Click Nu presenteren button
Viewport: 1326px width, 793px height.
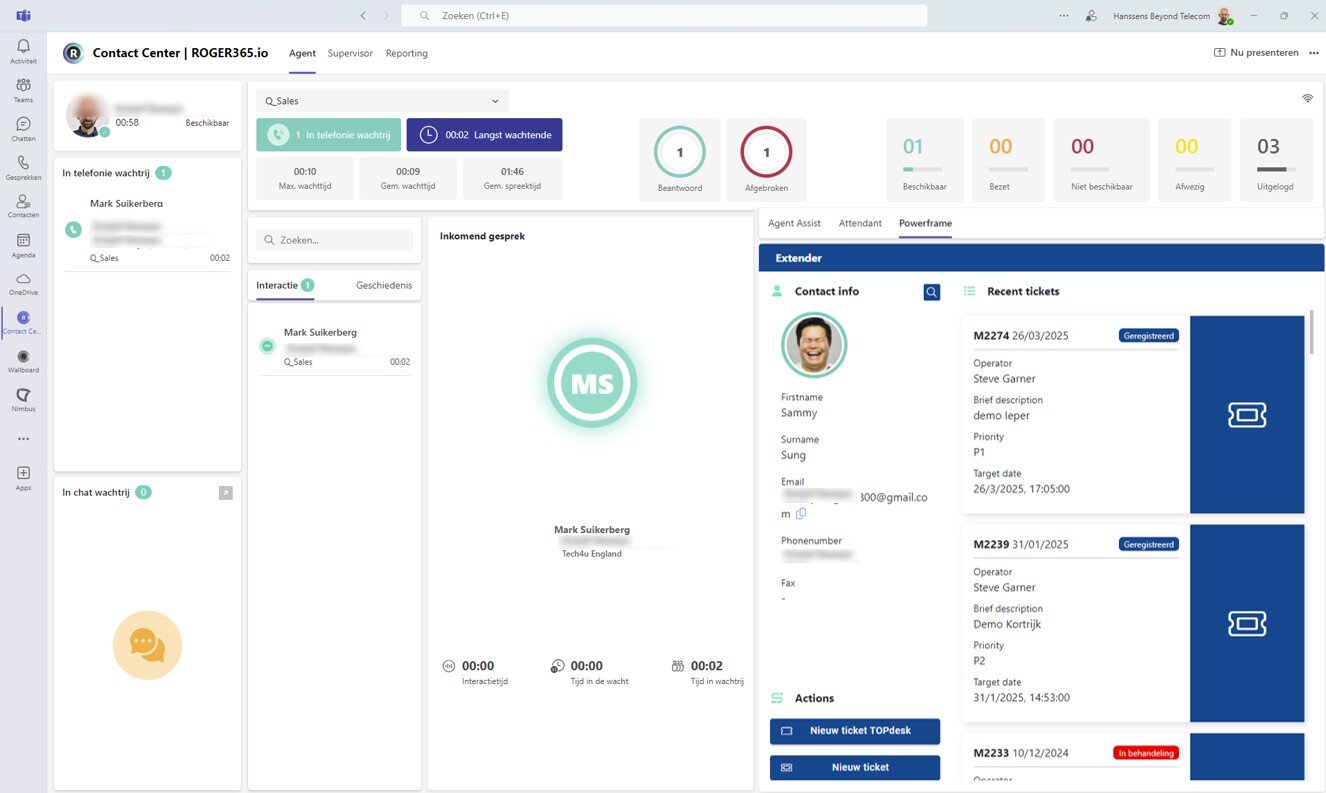click(x=1256, y=53)
